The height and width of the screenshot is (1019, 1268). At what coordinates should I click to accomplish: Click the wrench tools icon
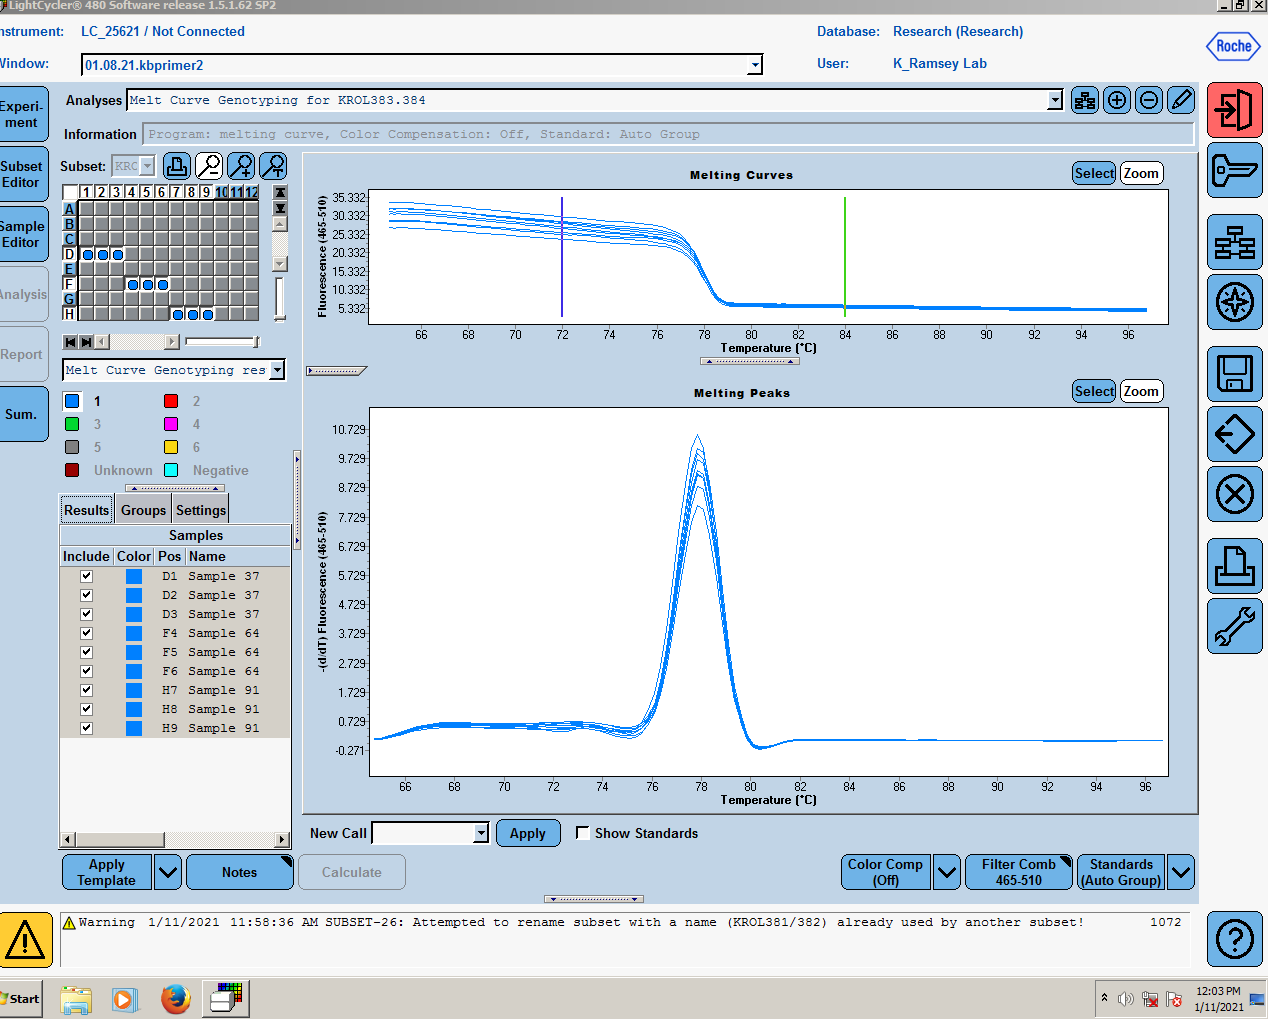1234,626
